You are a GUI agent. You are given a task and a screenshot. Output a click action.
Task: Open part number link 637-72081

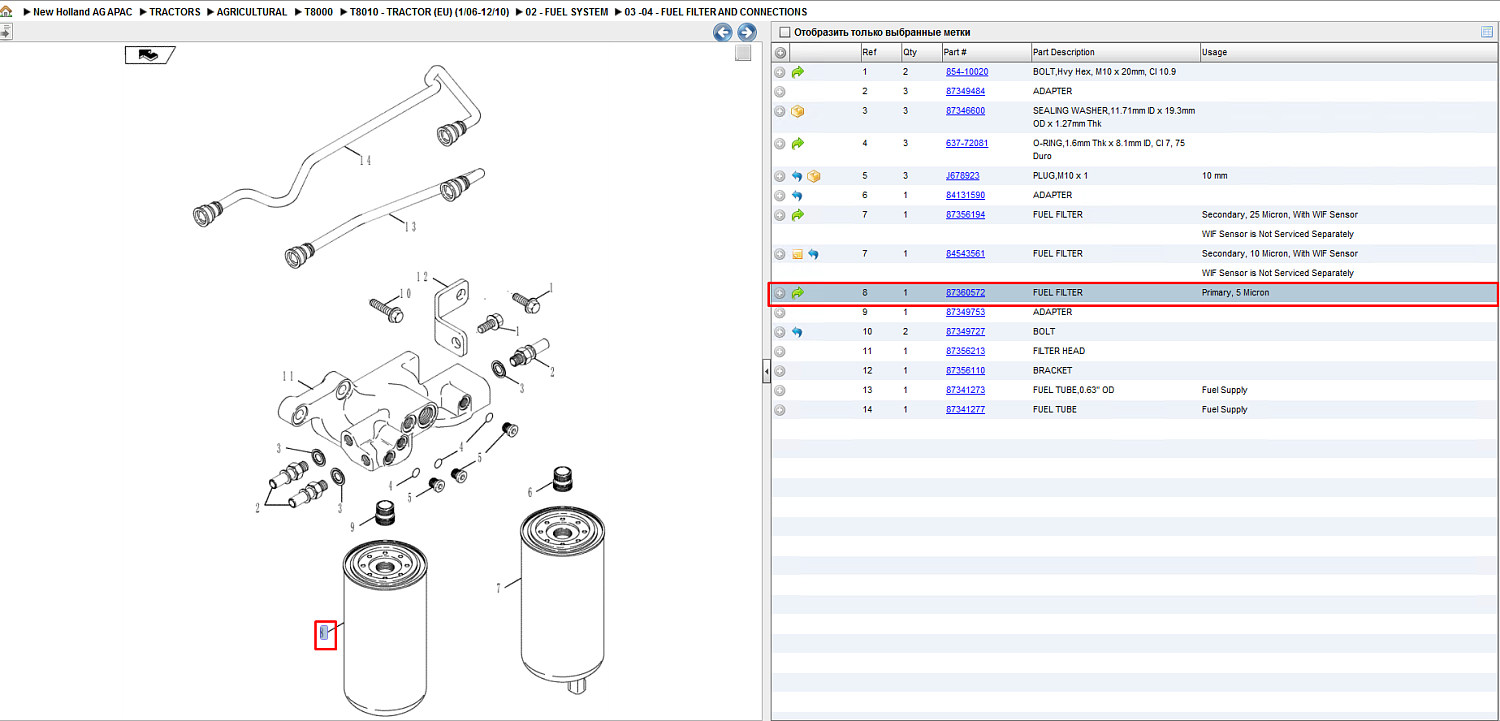tap(967, 143)
